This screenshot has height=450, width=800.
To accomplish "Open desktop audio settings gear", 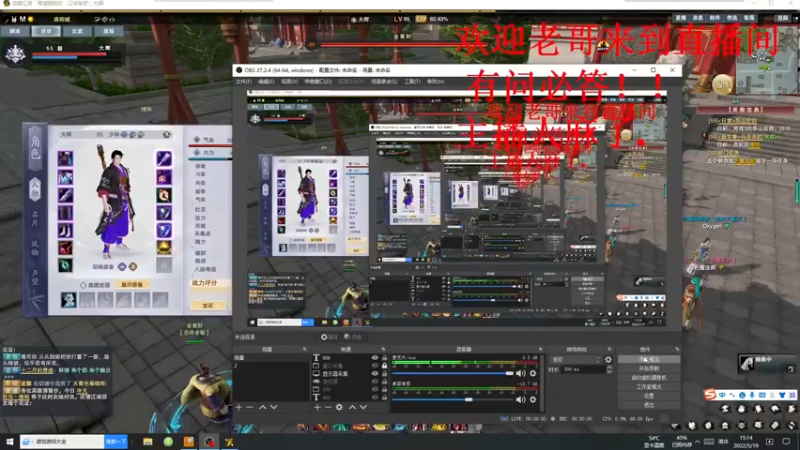I will 533,399.
